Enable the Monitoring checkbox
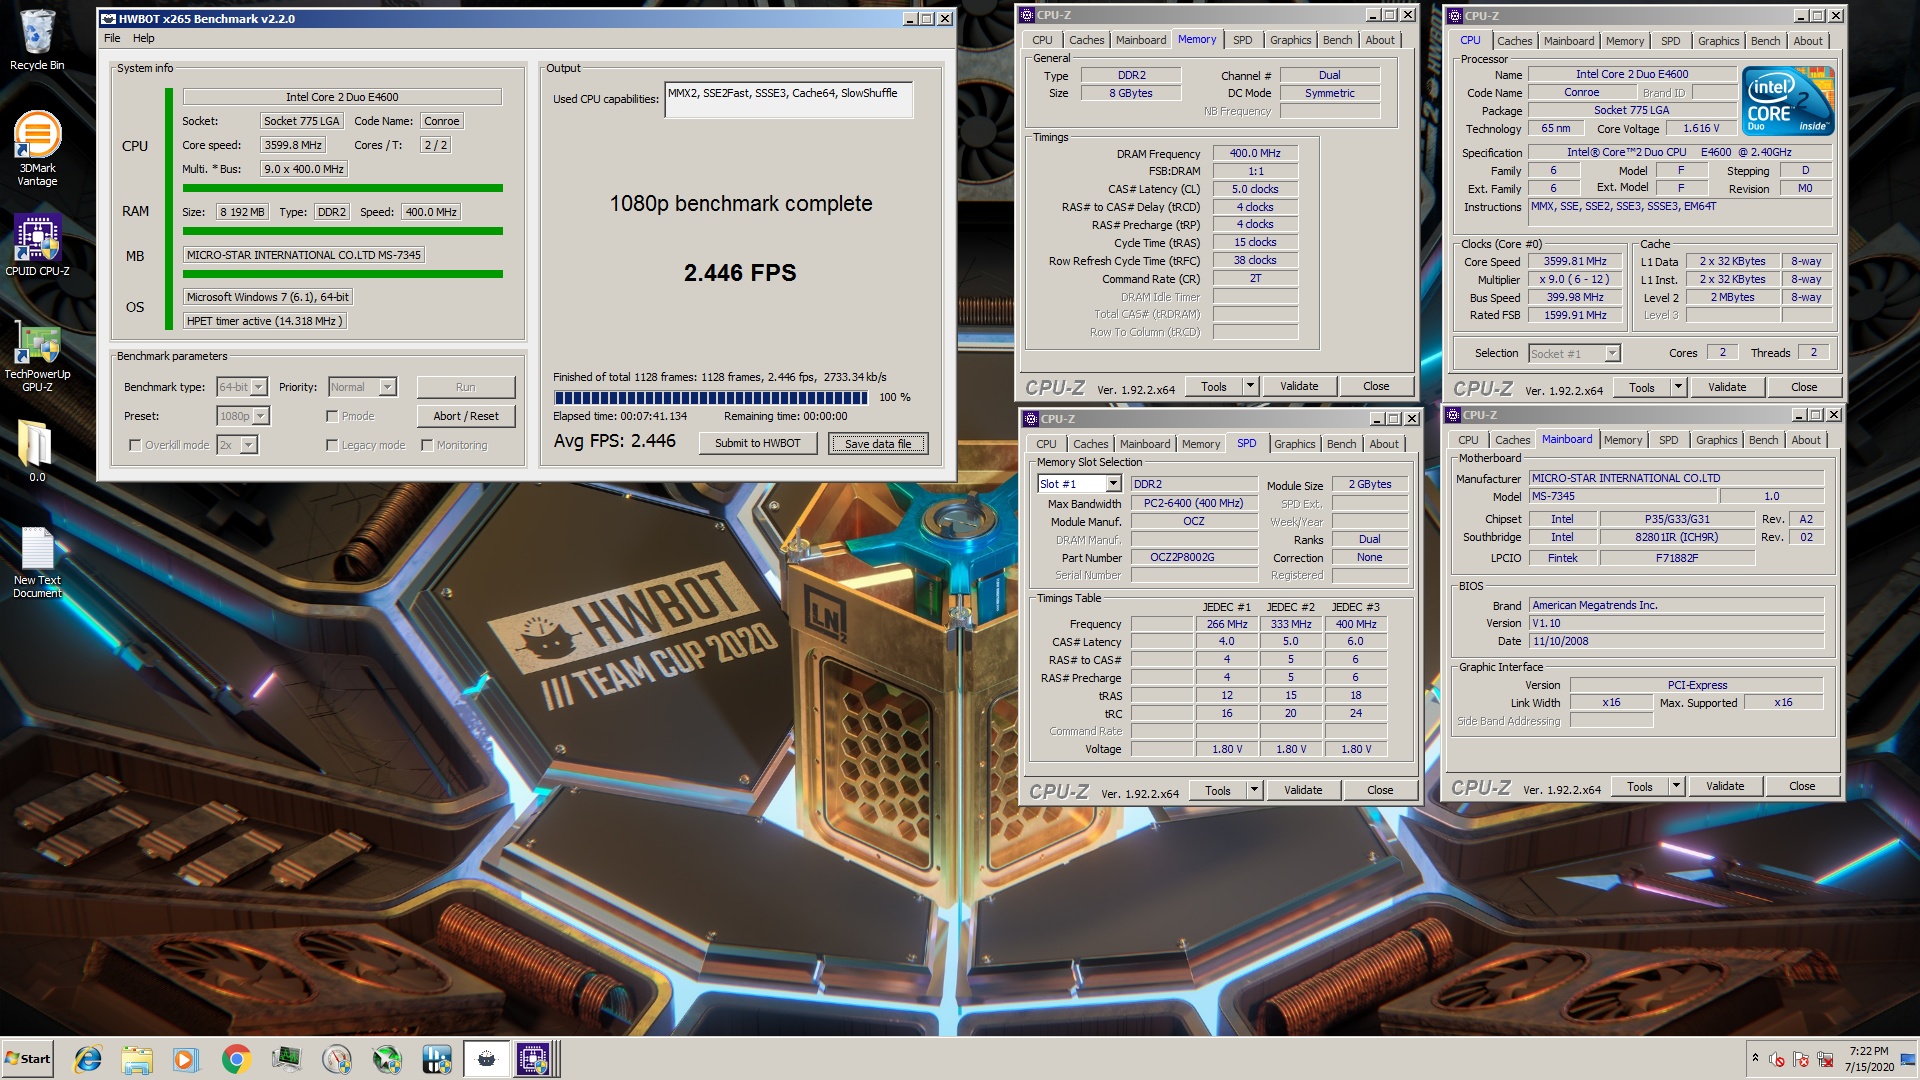1920x1080 pixels. click(x=427, y=445)
